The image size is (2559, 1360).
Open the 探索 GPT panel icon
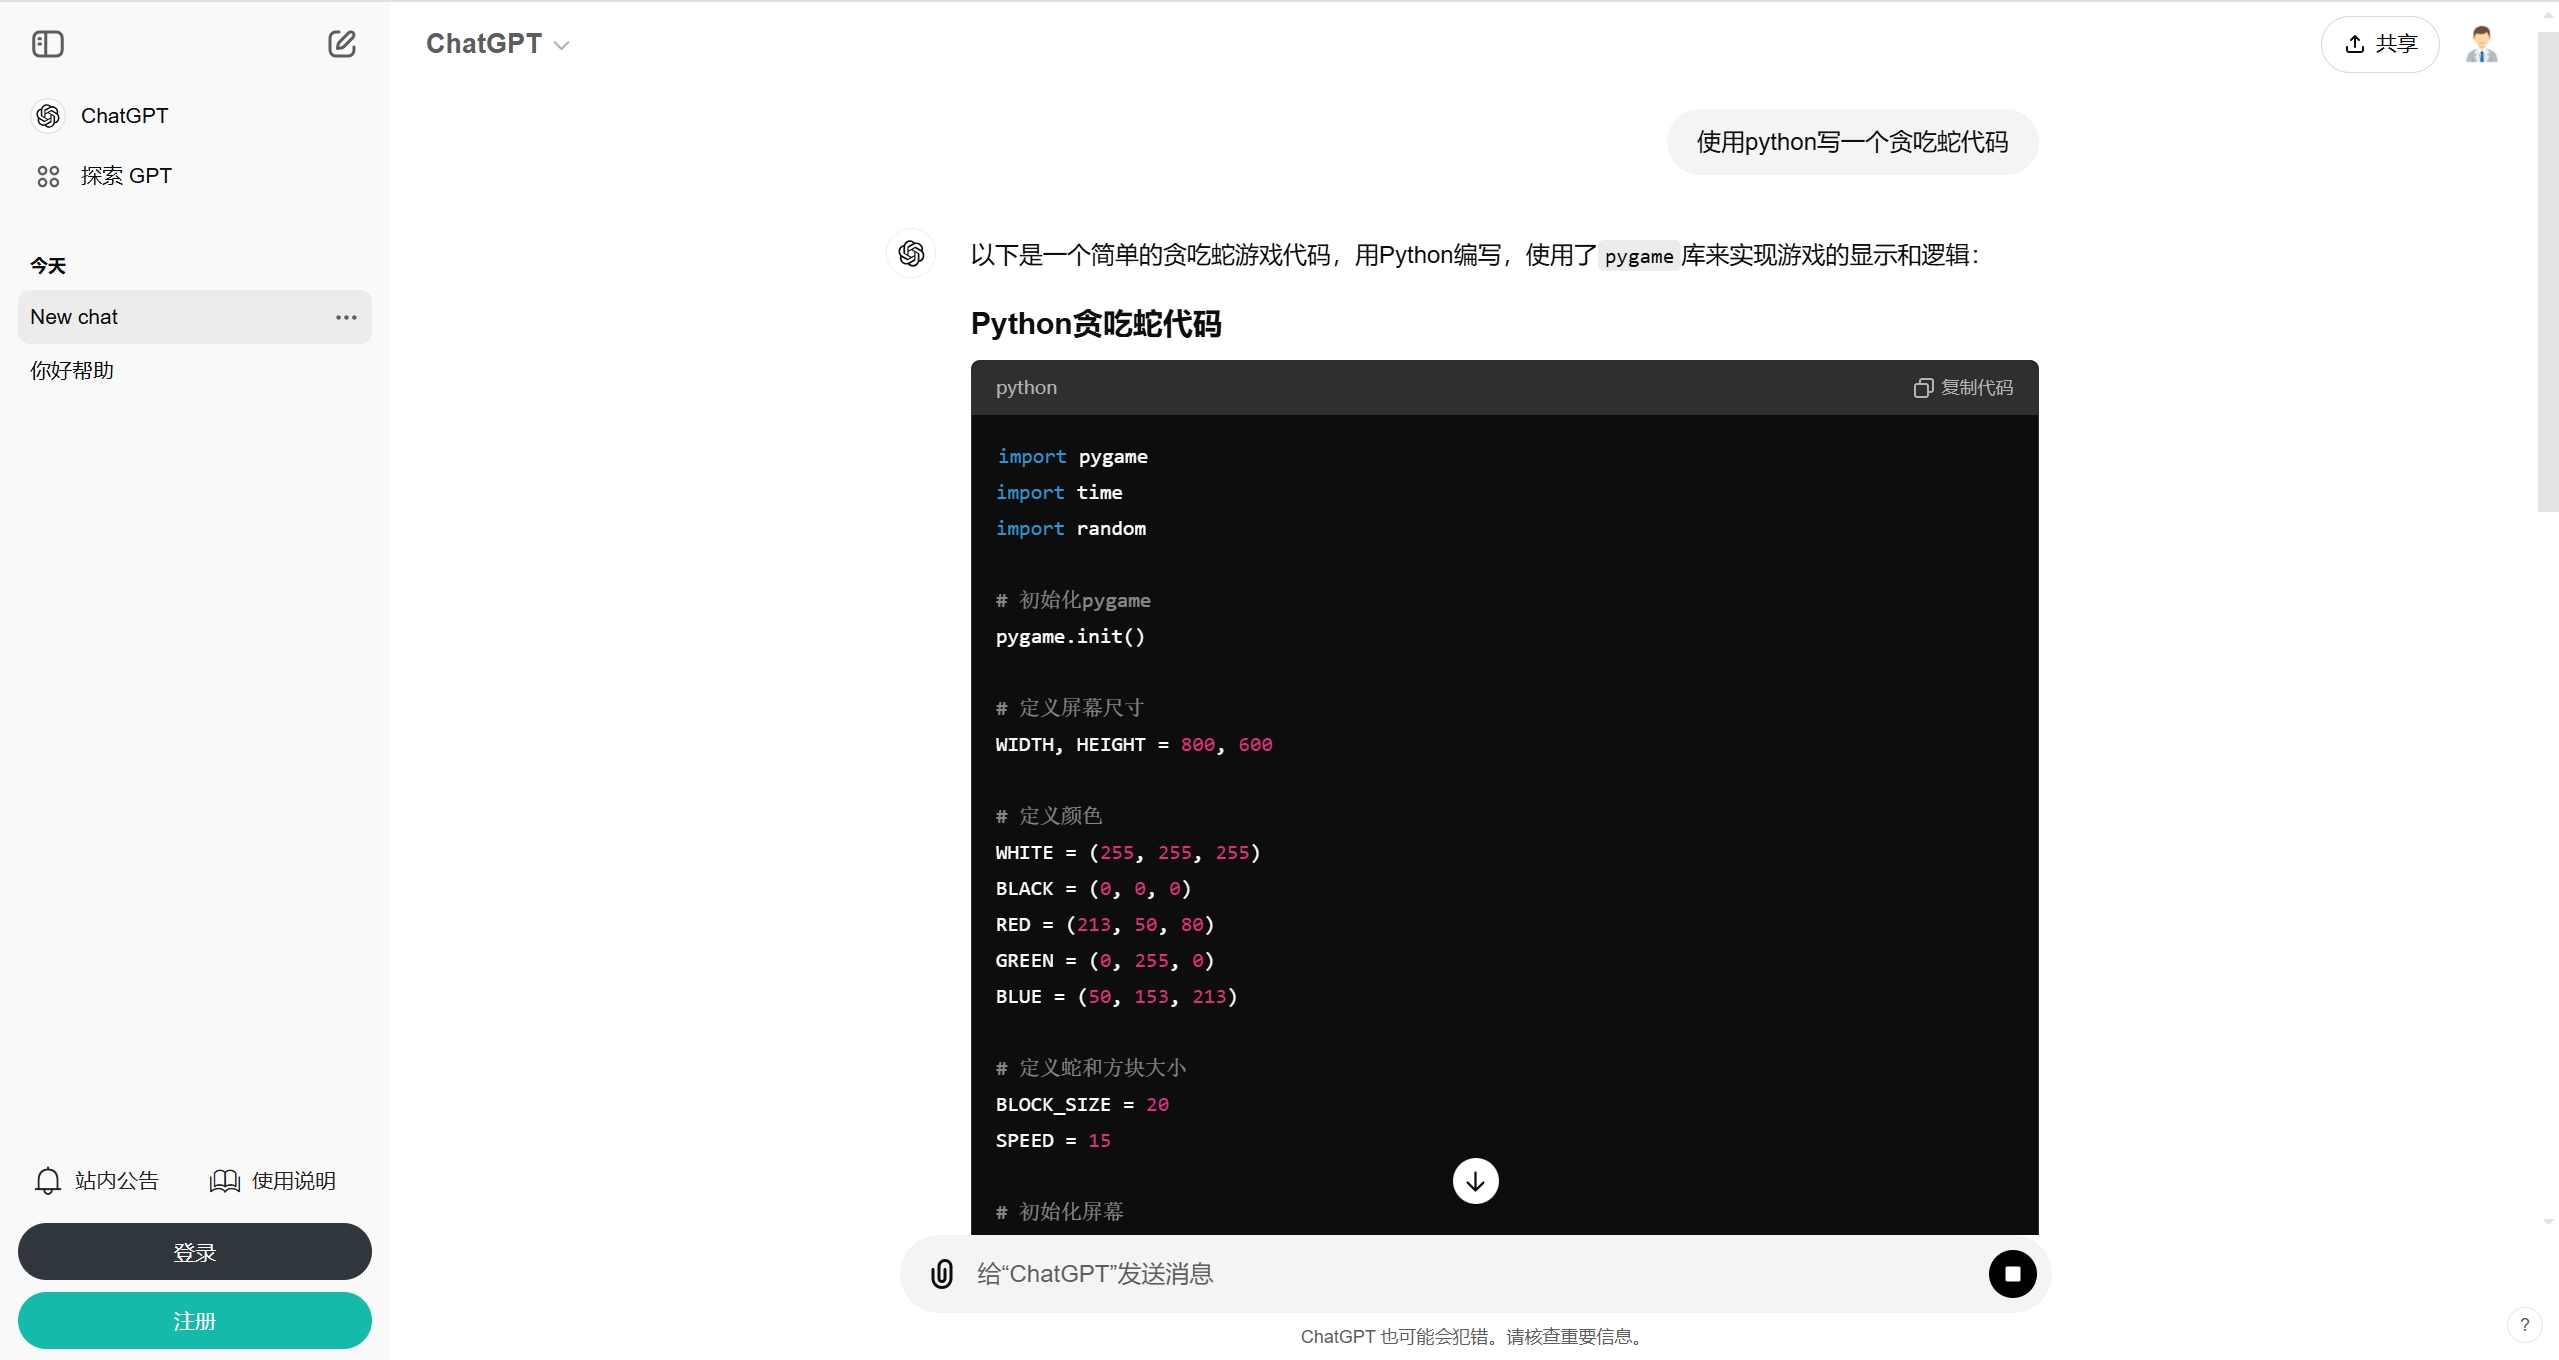pyautogui.click(x=46, y=176)
